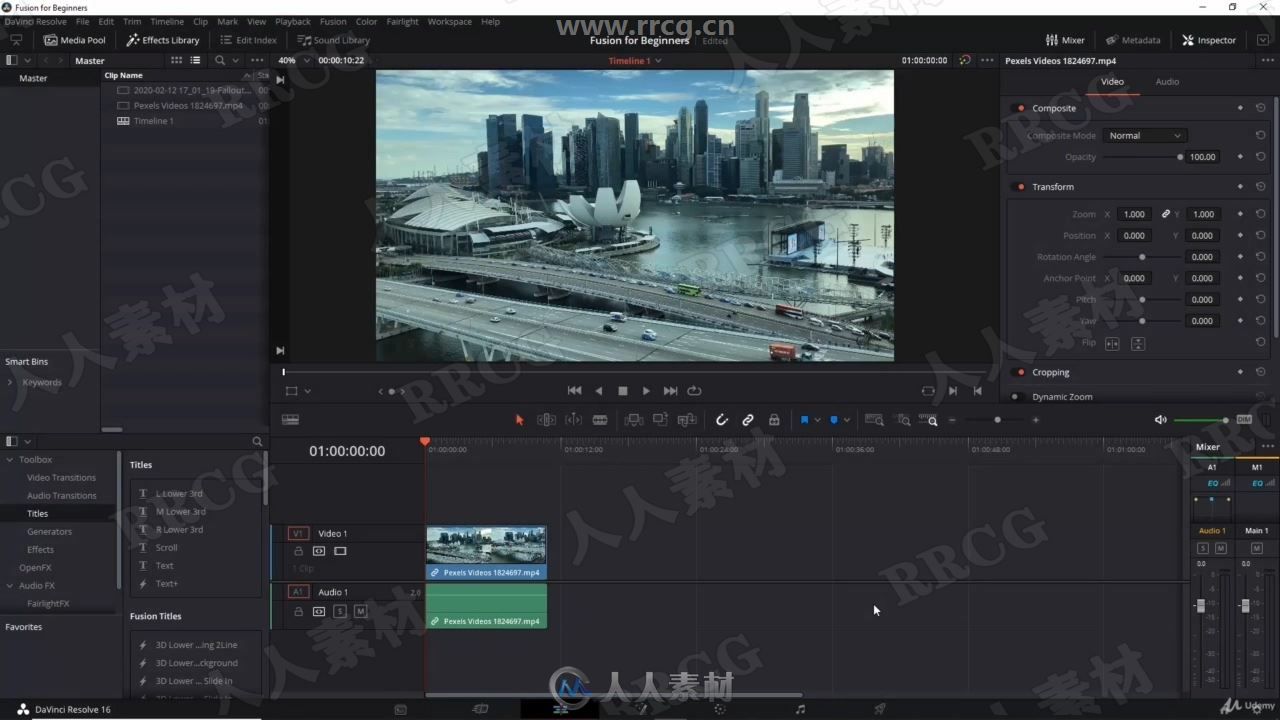Reset Opacity value with reset arrow
The height and width of the screenshot is (720, 1280).
point(1260,157)
